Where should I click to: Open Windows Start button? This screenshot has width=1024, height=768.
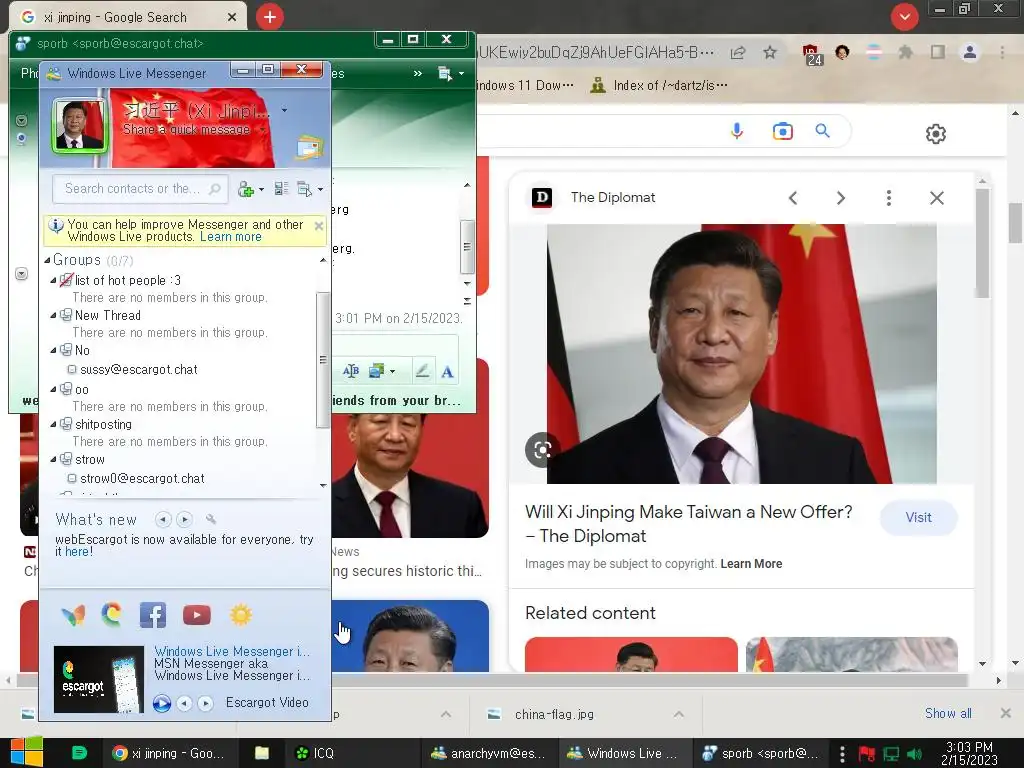26,753
